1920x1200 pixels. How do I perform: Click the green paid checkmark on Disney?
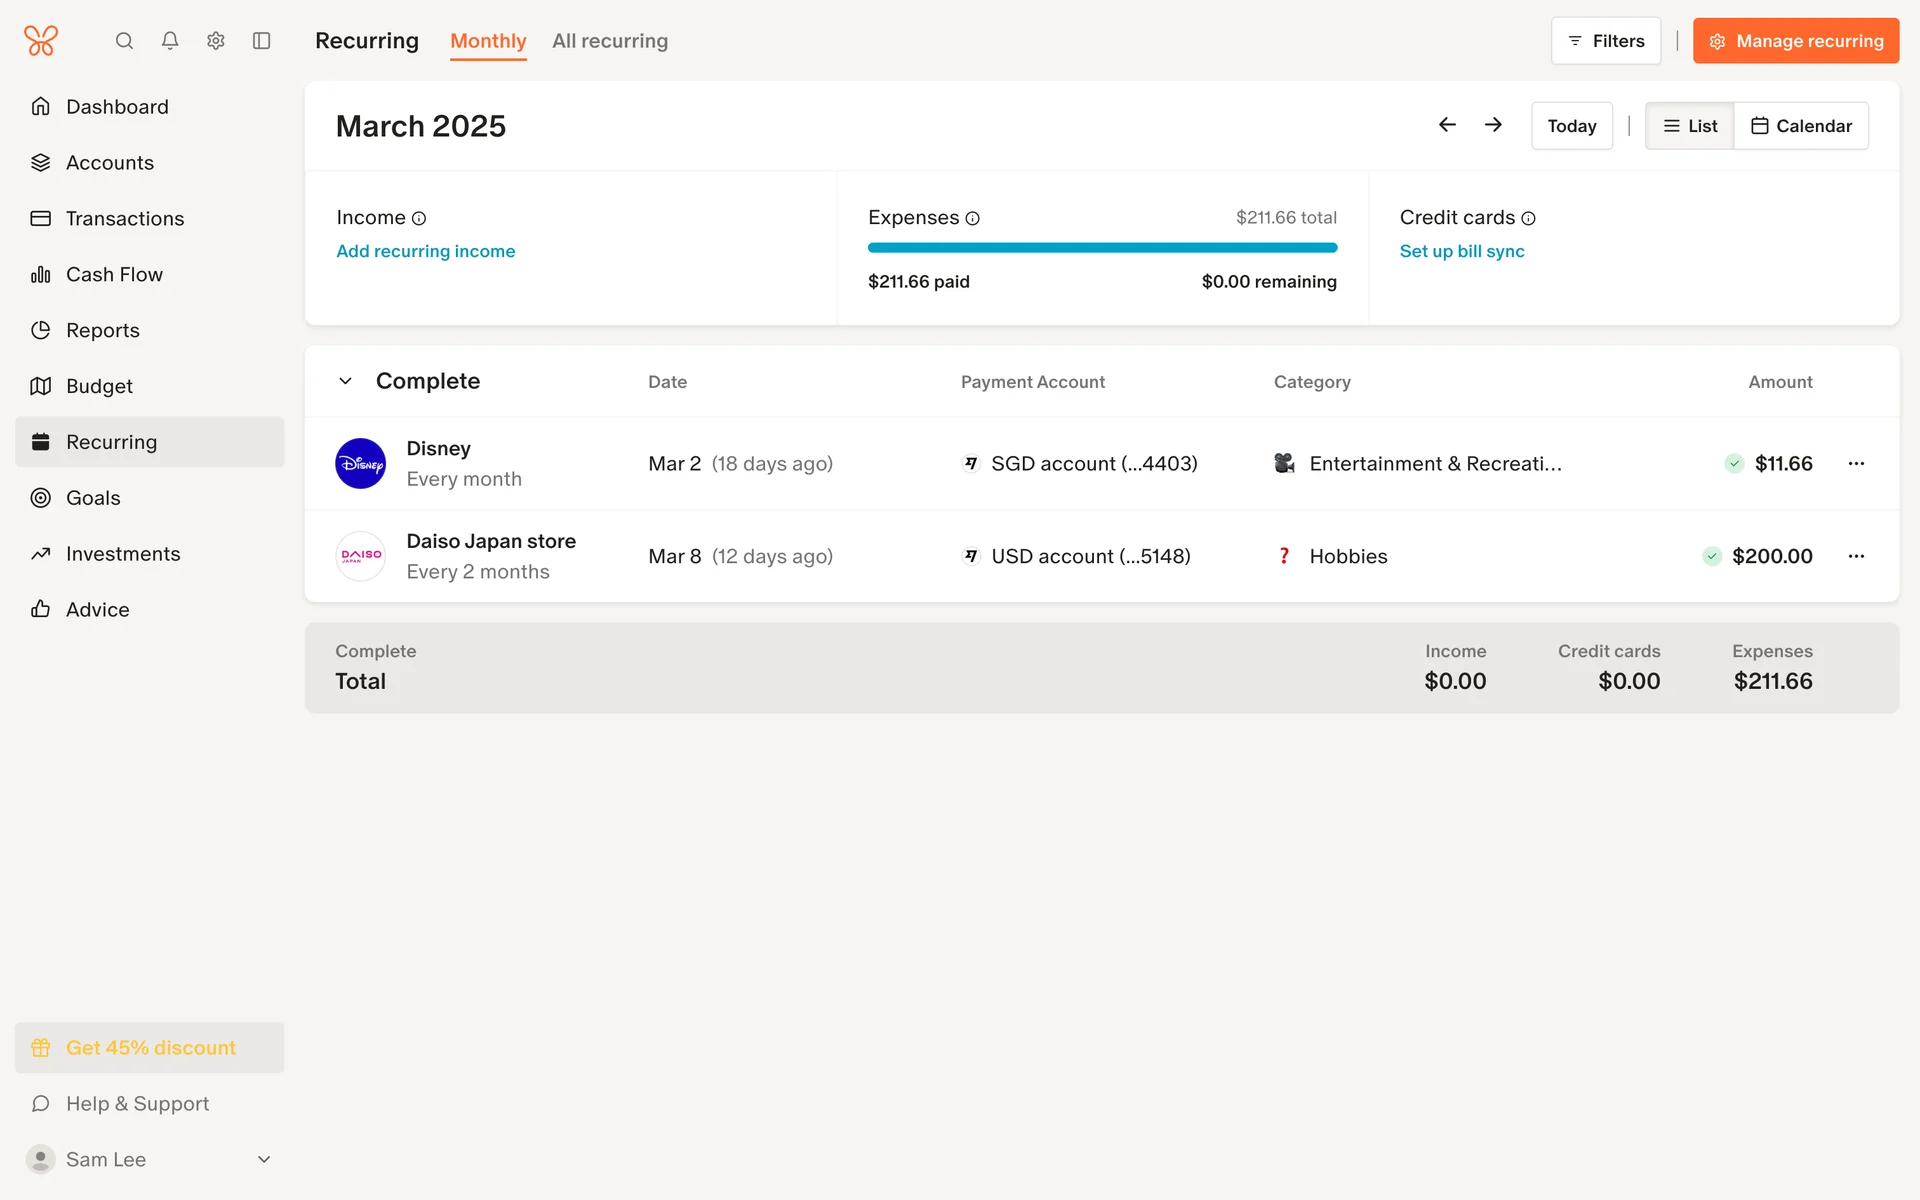pos(1734,463)
